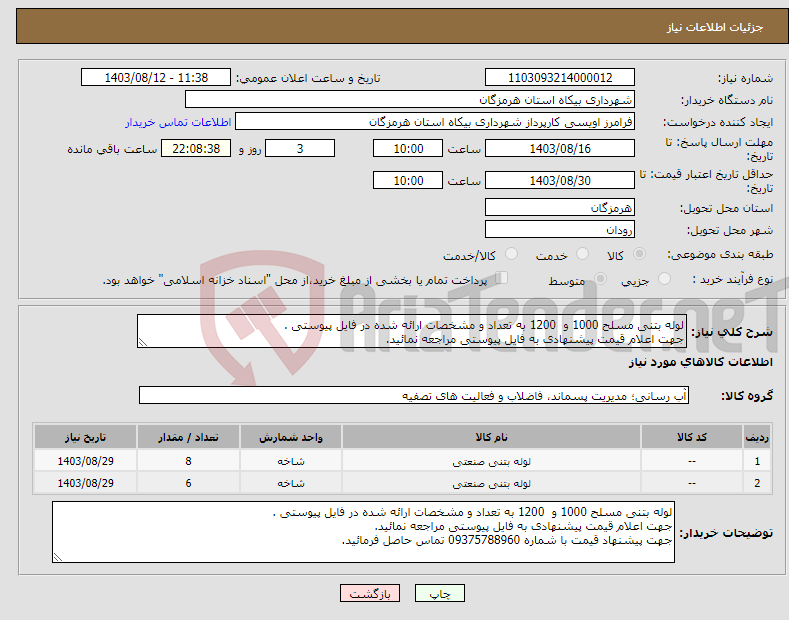
Task: Toggle the treasury bonds payment checkbox
Action: click(502, 277)
